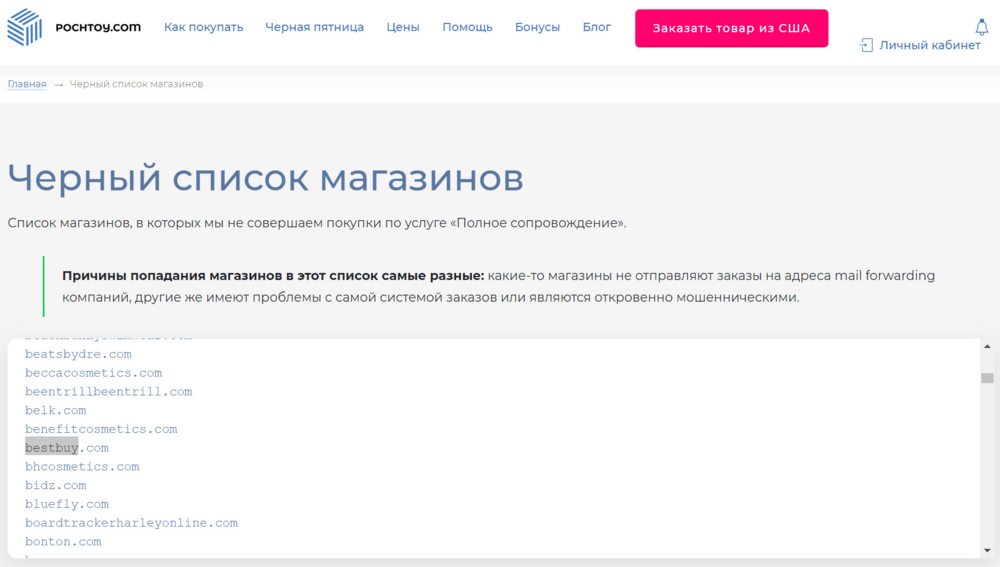
Task: Open the pochtoy.com home wordmark
Action: [x=98, y=27]
